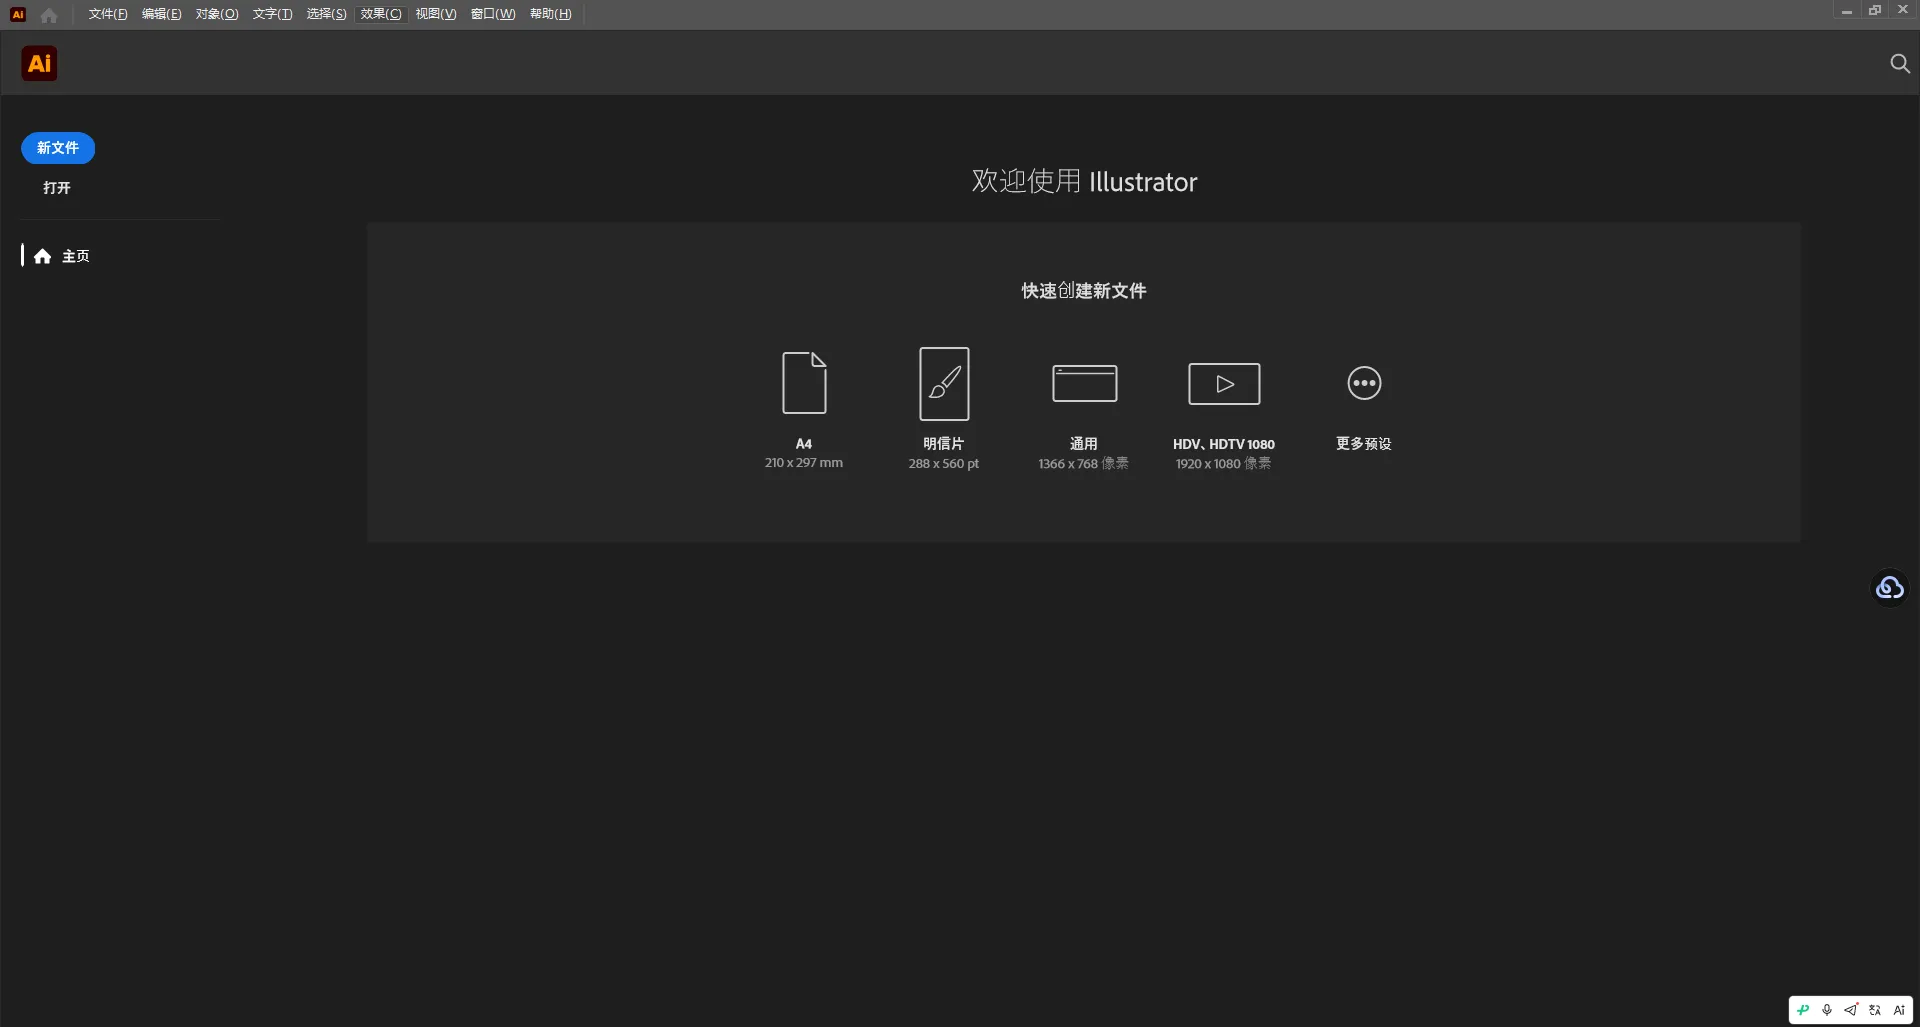Click the 欢迎使用 Illustrator title

pyautogui.click(x=1084, y=181)
